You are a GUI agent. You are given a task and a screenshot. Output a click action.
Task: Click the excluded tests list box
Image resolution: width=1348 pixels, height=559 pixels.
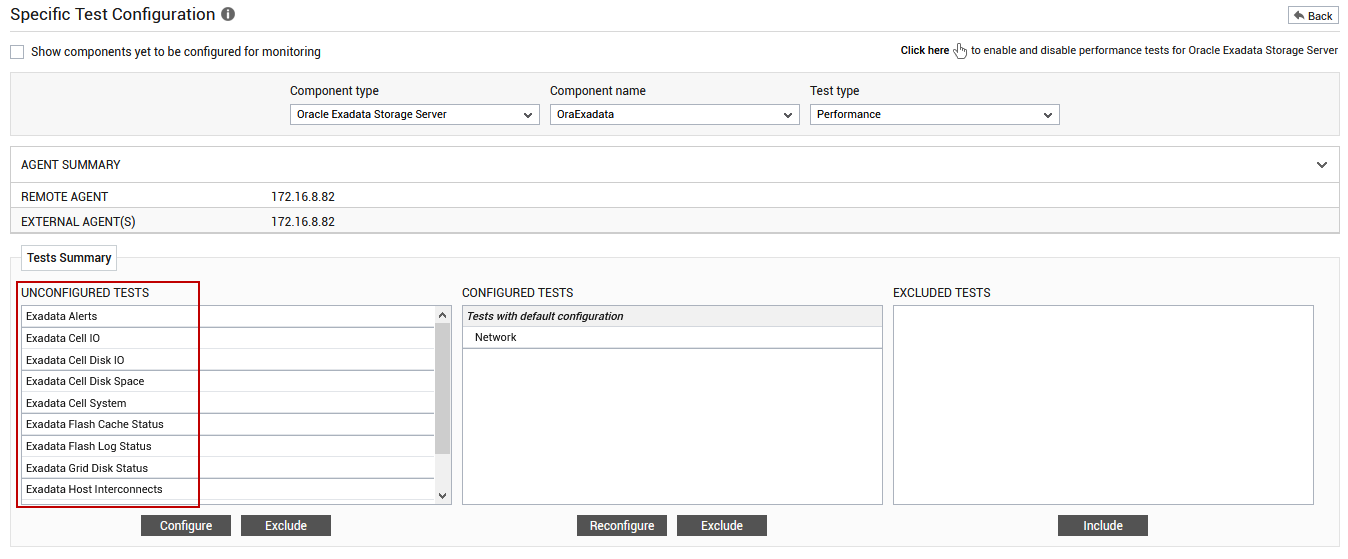click(x=1103, y=405)
